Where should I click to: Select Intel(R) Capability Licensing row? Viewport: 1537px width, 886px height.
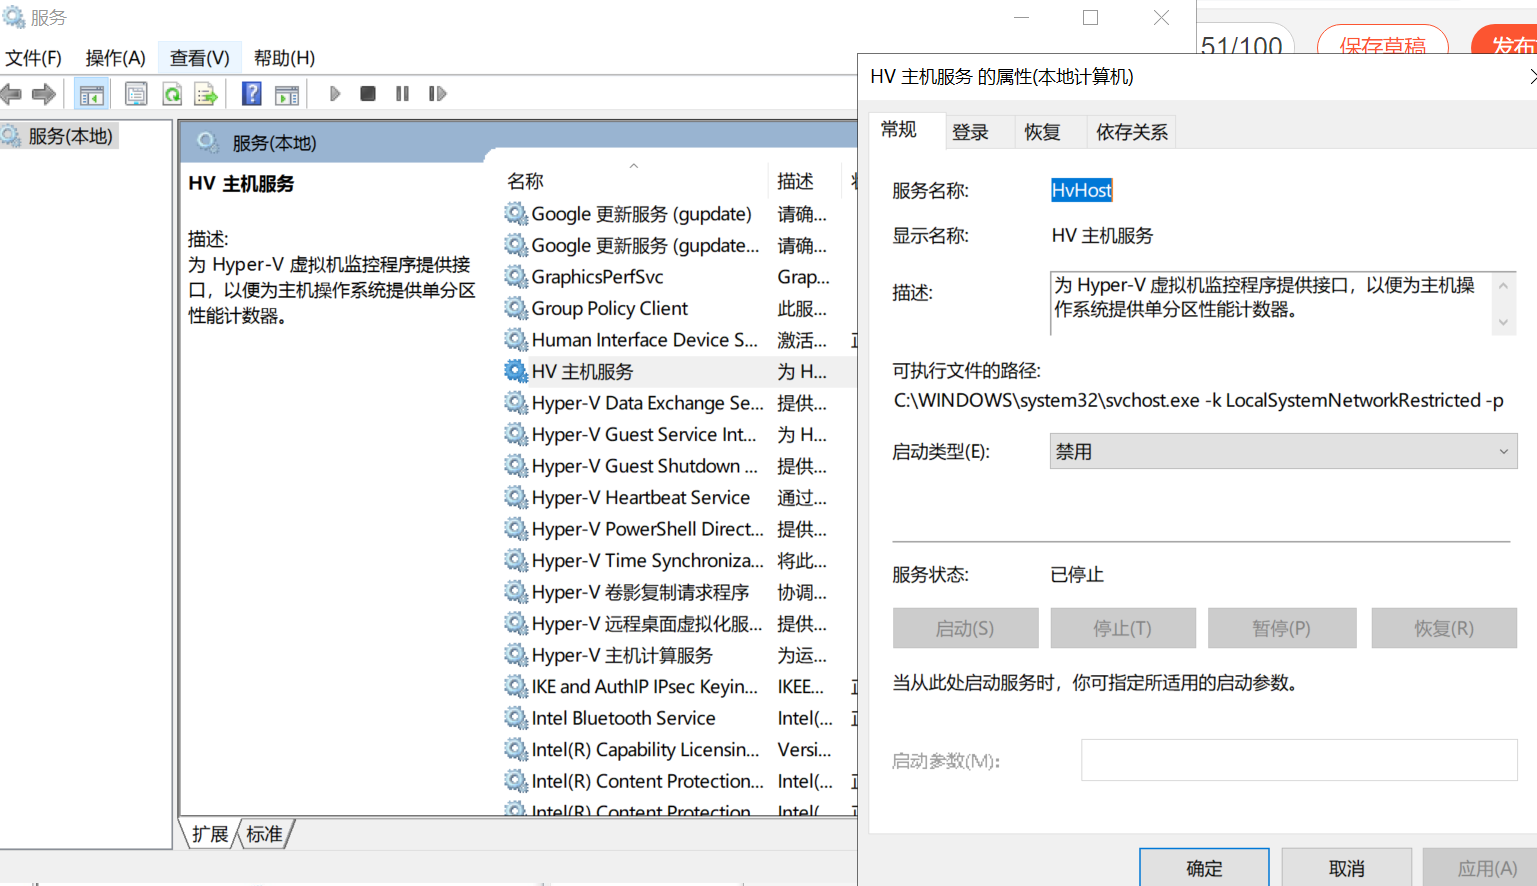tap(678, 749)
